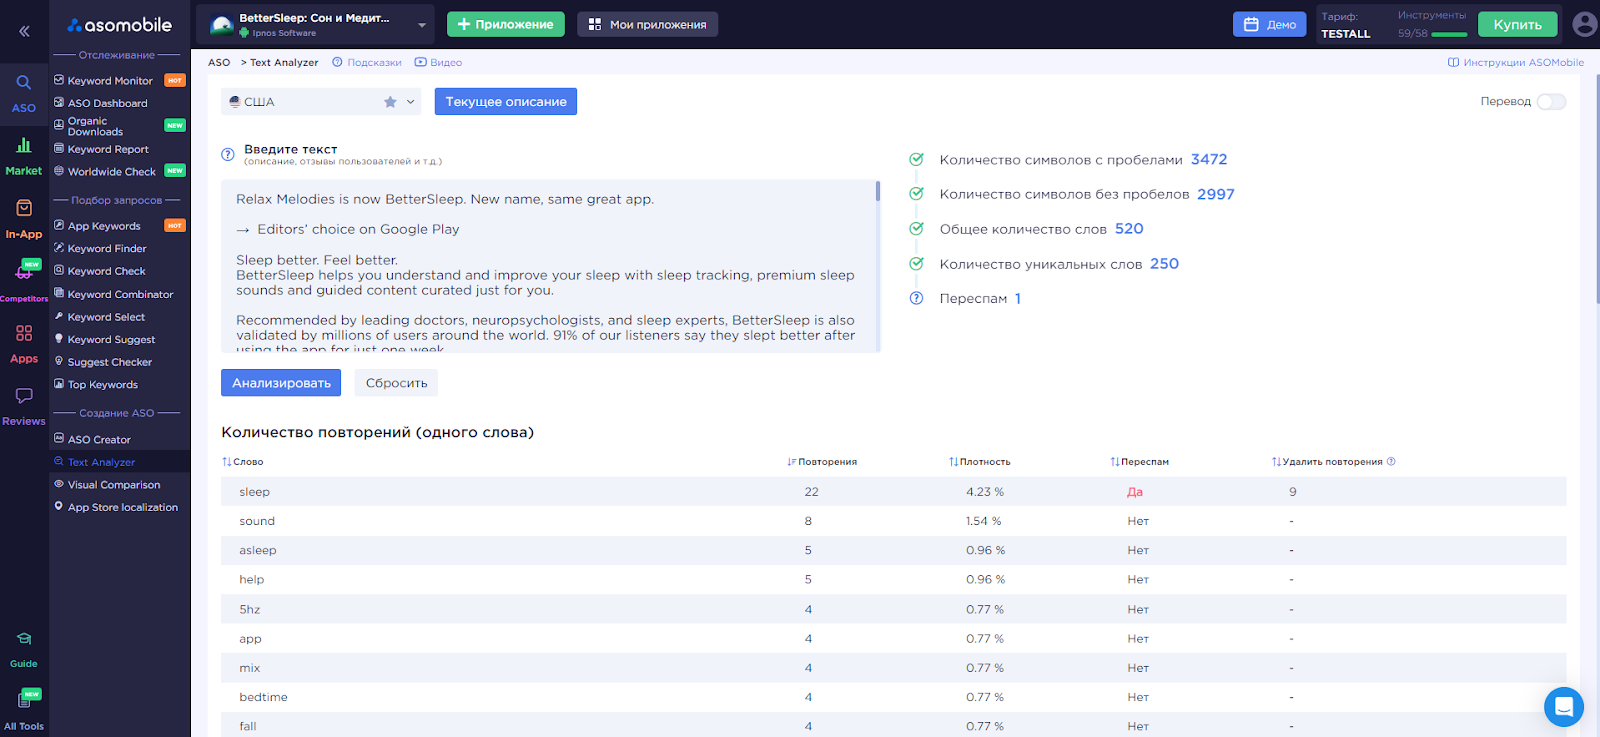The height and width of the screenshot is (737, 1600).
Task: Collapse the sidebar with double-chevron icon
Action: coord(24,31)
